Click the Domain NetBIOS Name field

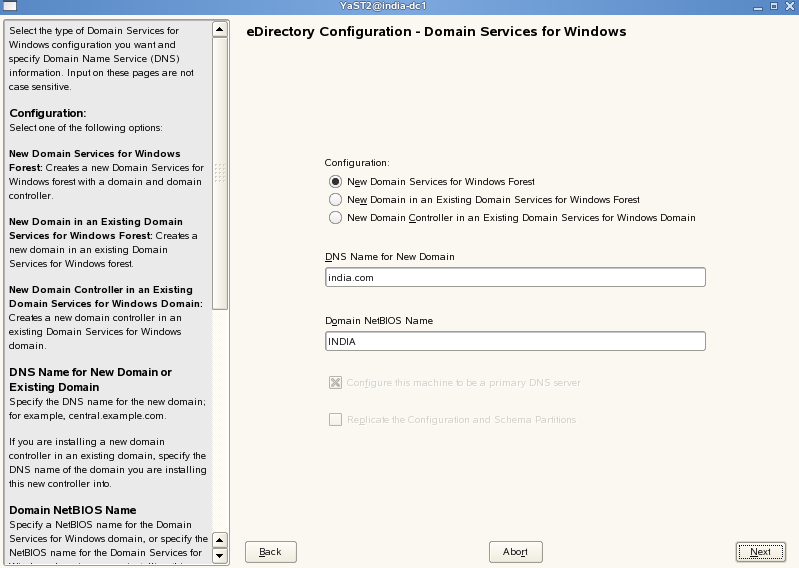515,342
